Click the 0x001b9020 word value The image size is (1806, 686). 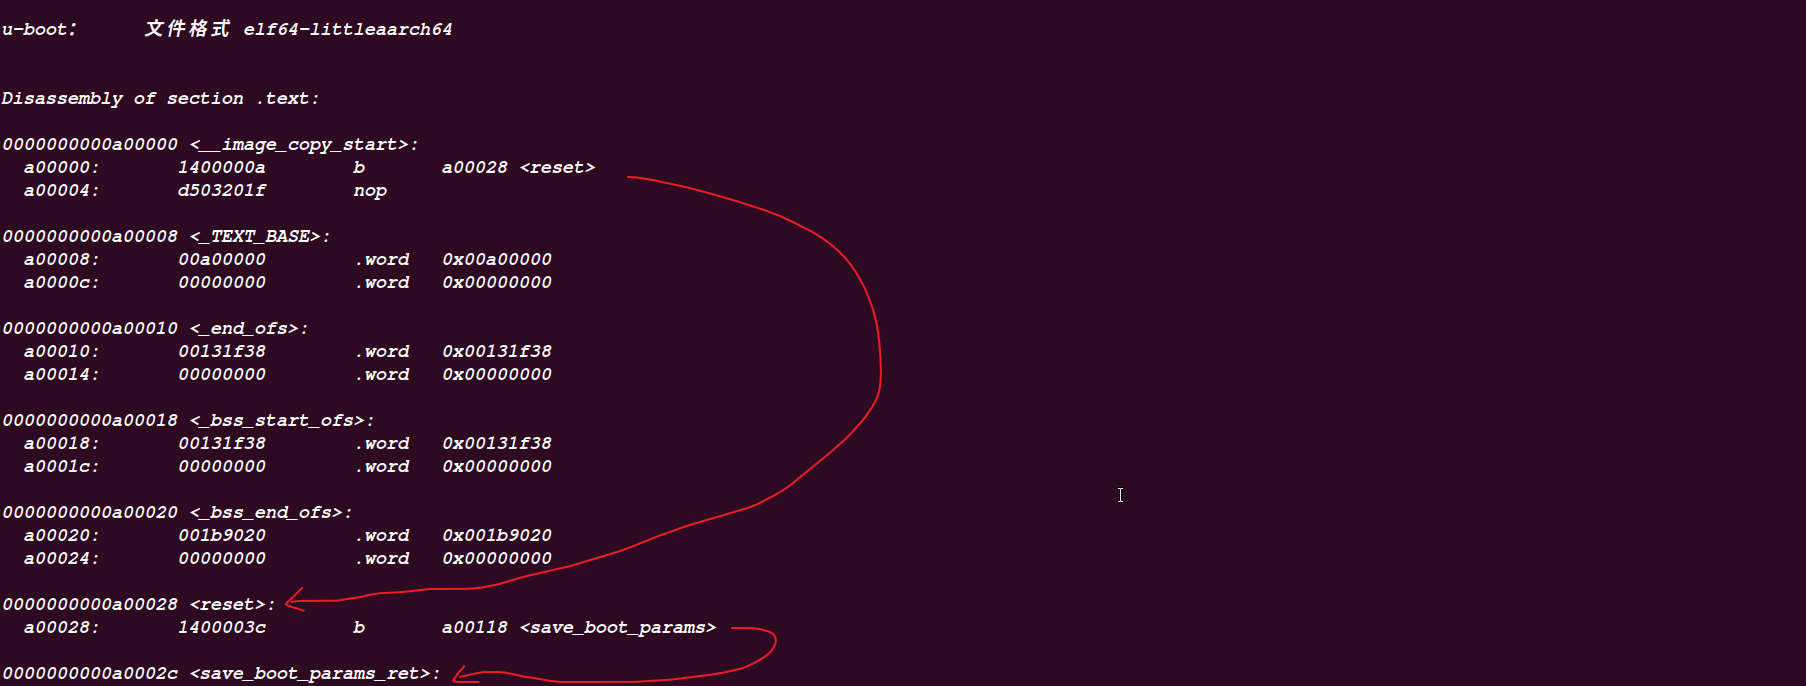coord(497,536)
